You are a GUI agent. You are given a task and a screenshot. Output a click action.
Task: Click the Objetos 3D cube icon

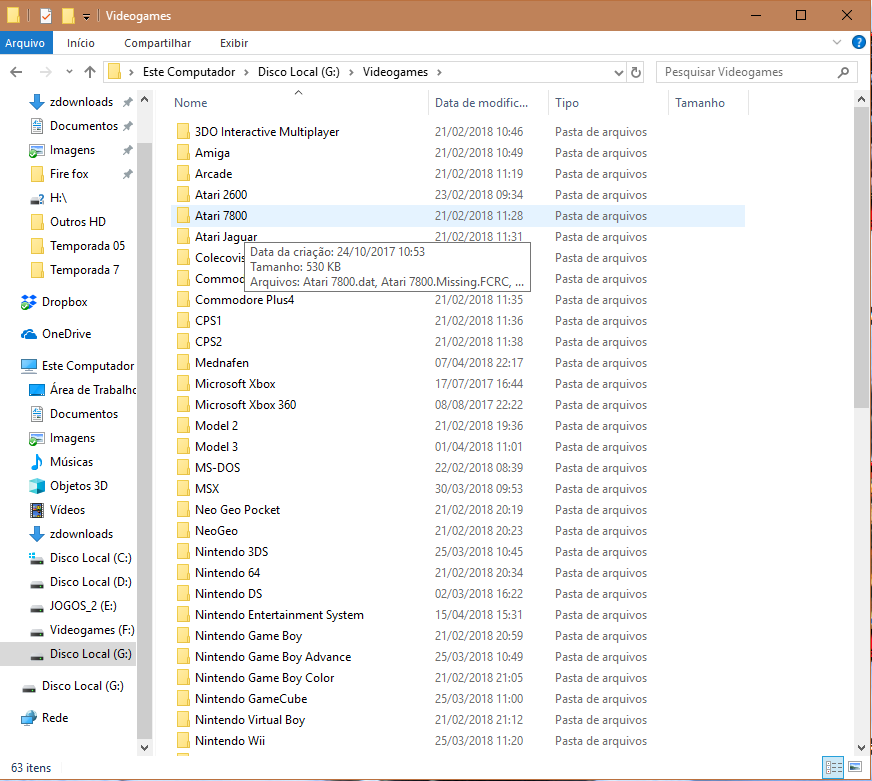click(37, 486)
